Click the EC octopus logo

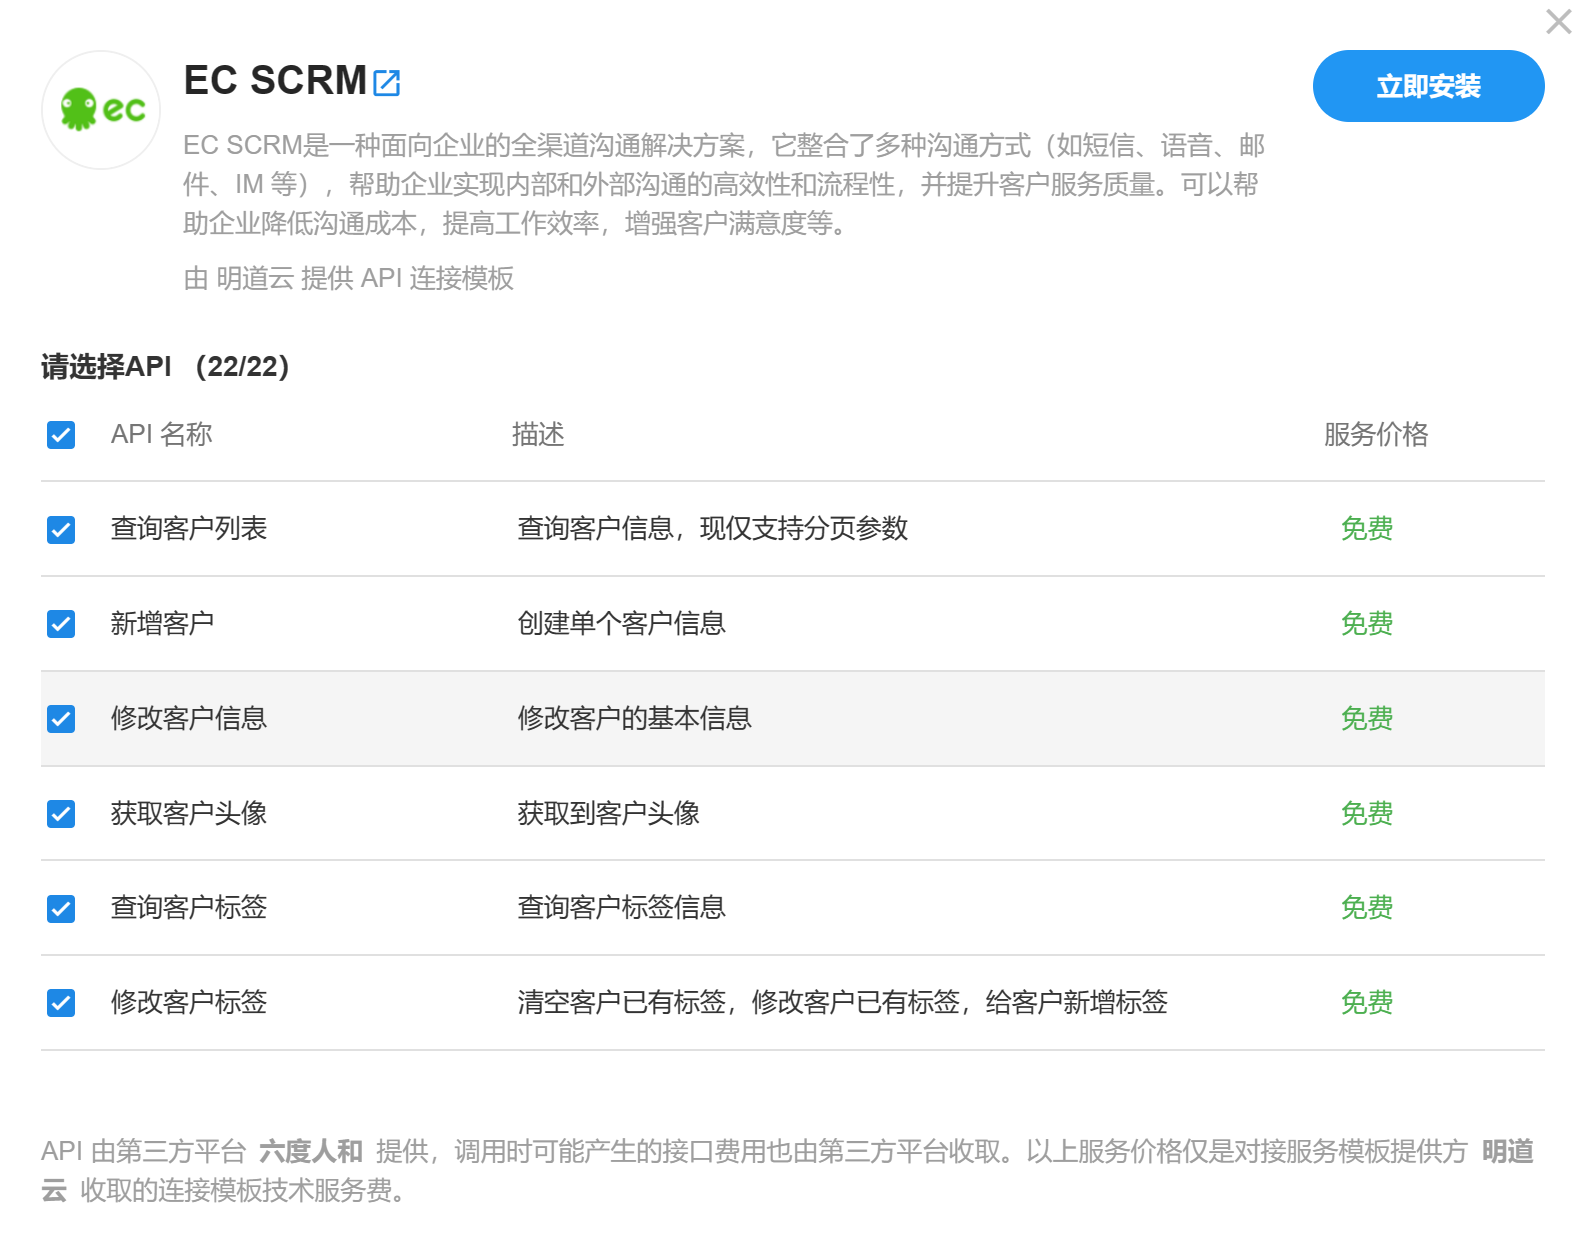point(101,110)
